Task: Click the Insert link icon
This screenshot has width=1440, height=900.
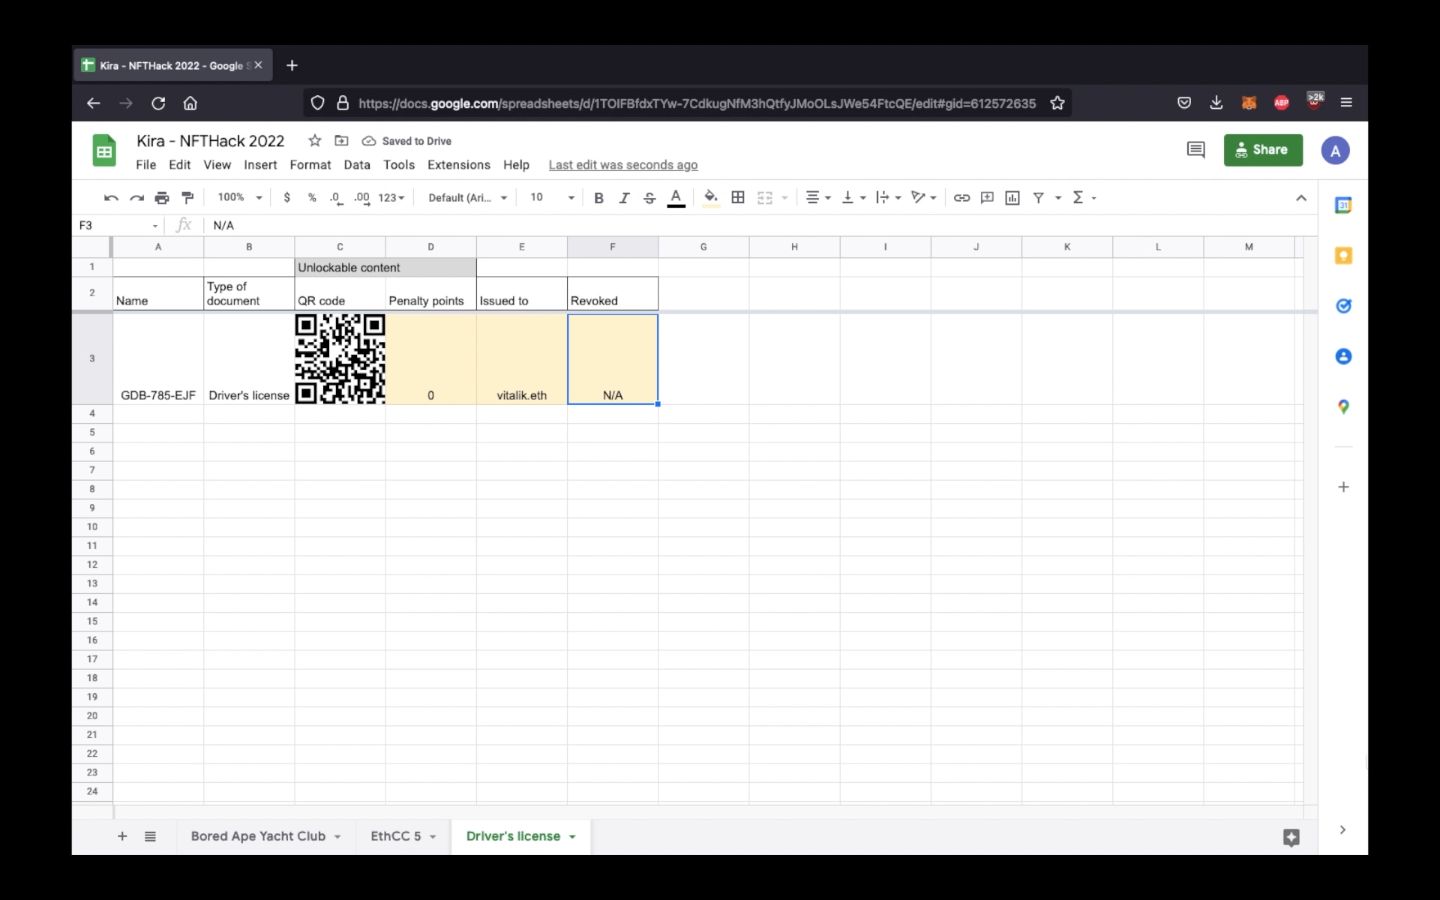Action: tap(962, 198)
